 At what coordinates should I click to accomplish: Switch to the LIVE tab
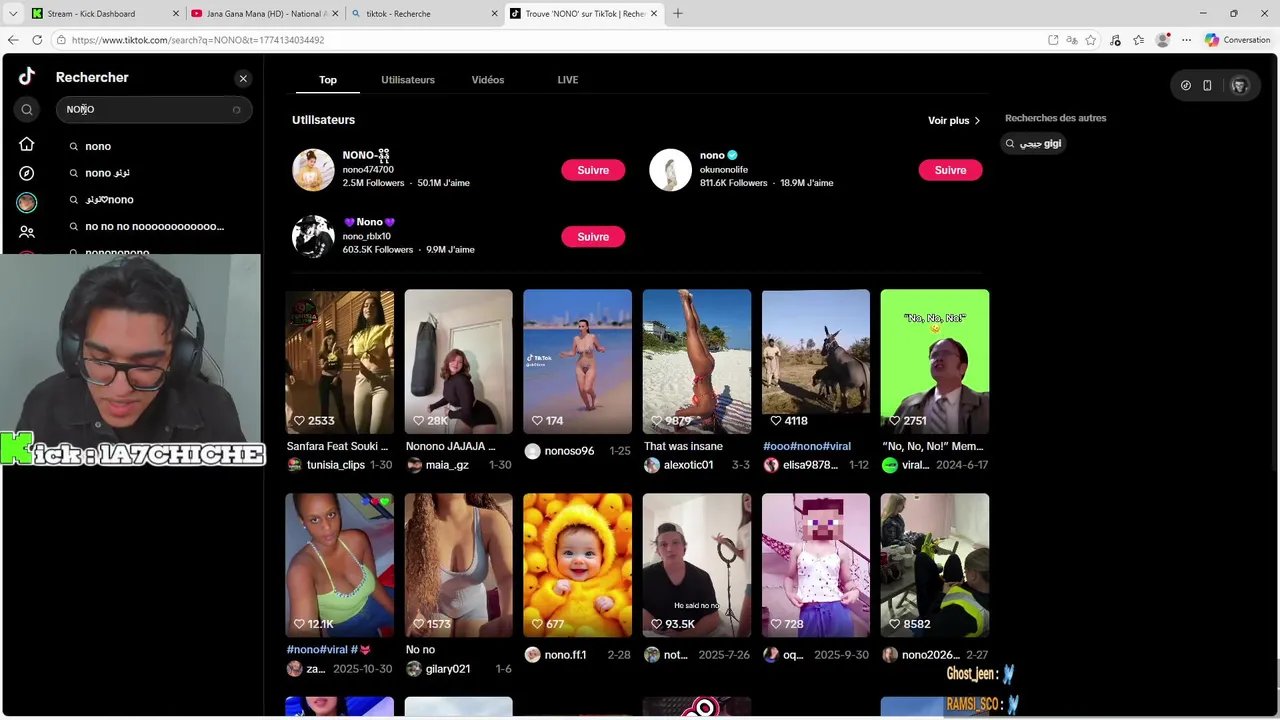(568, 80)
